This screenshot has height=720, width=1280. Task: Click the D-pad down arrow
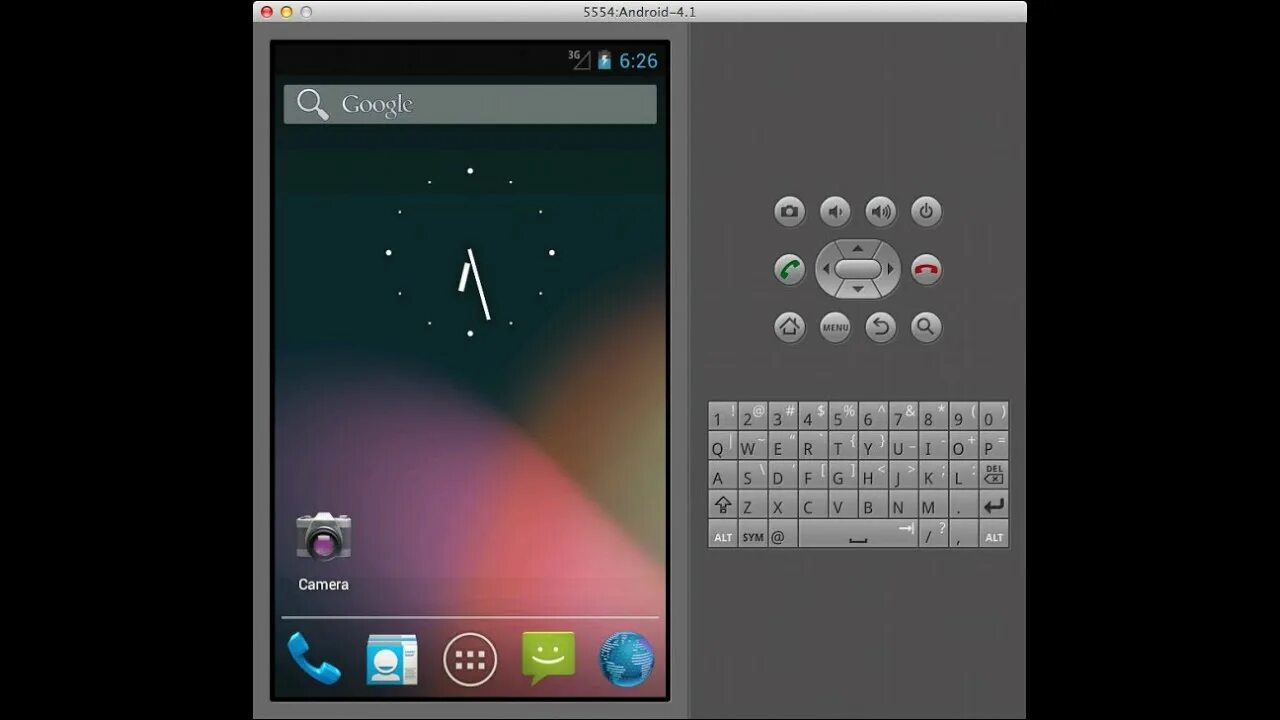point(858,290)
